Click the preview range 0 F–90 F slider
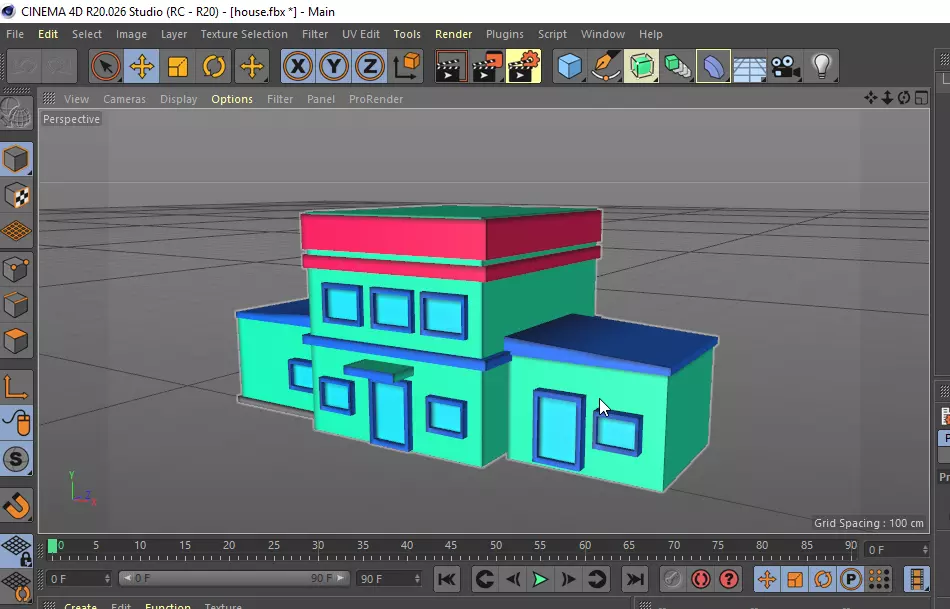The height and width of the screenshot is (609, 950). point(233,578)
